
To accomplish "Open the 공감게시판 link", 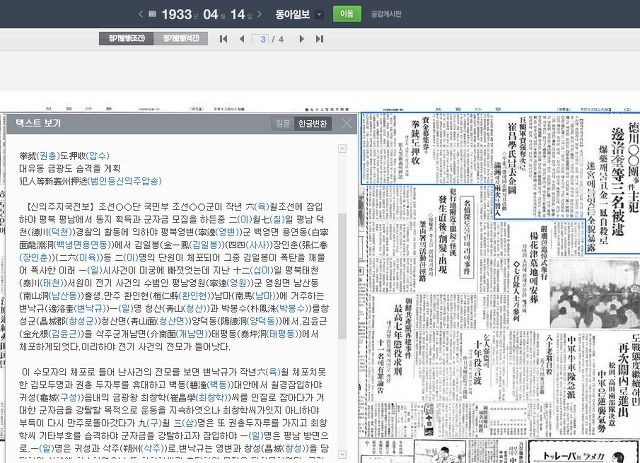I will pos(386,14).
